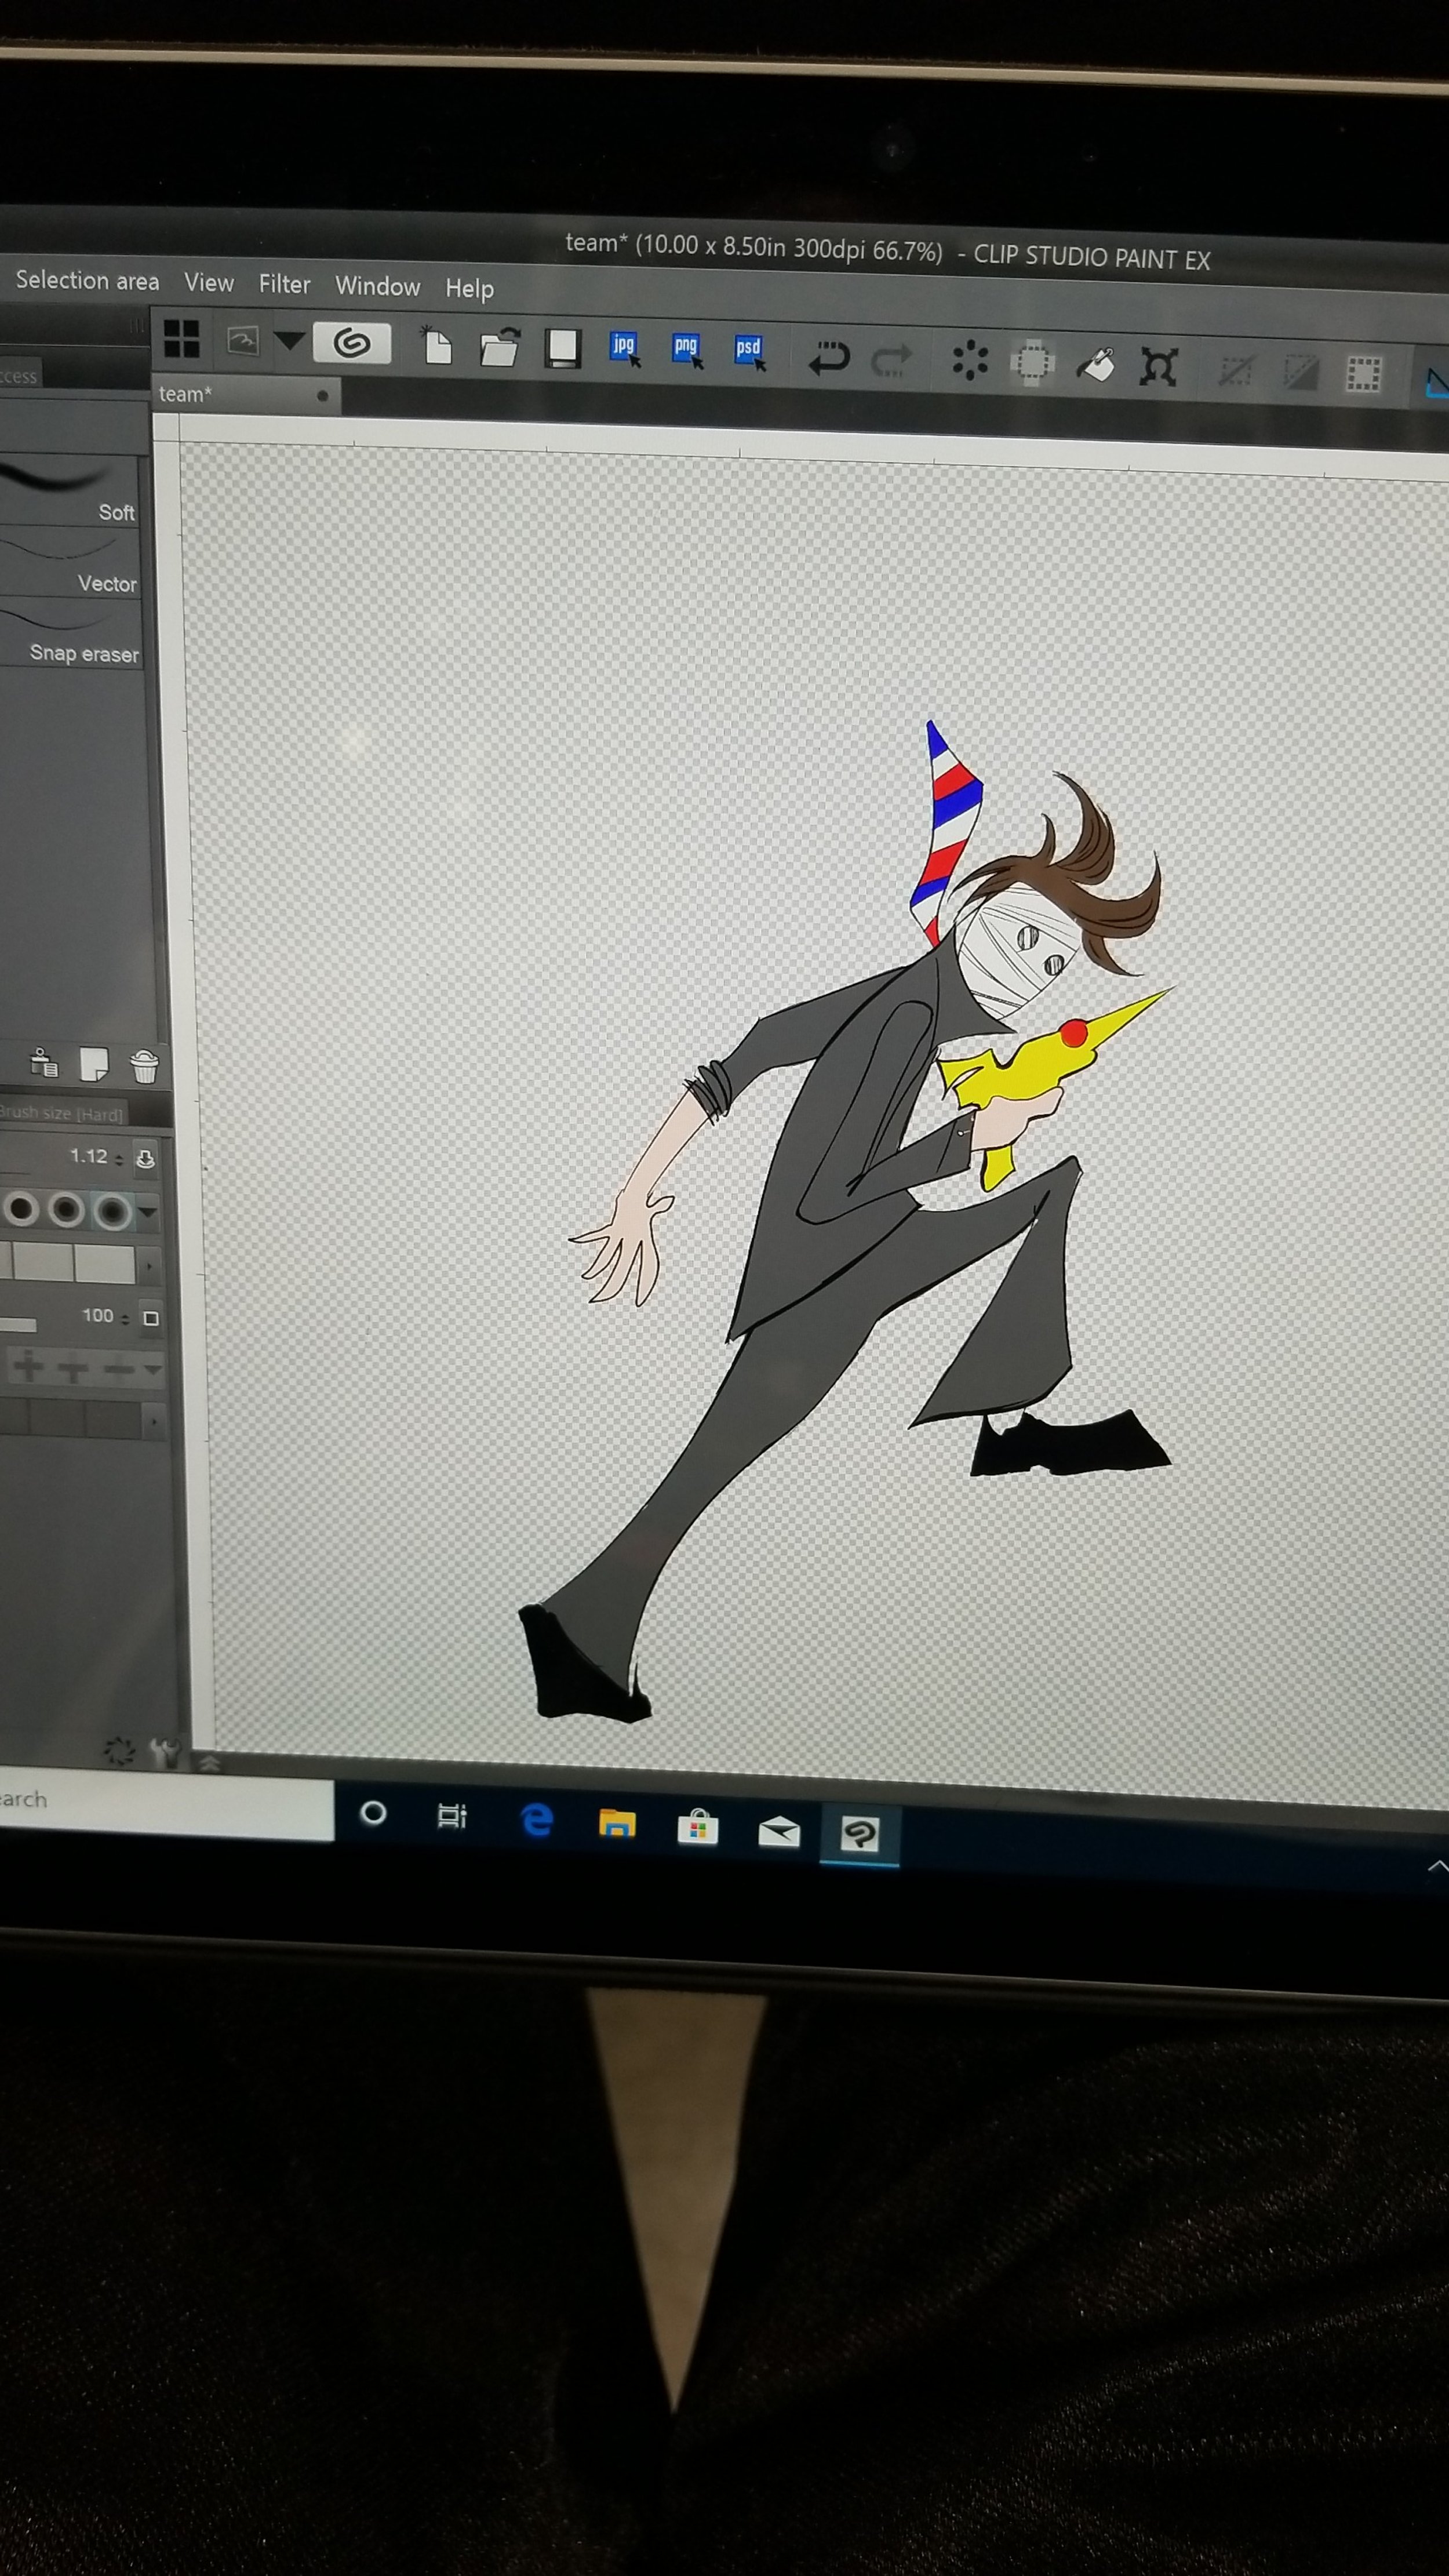Delete sub tool with trash icon
1449x2576 pixels.
pyautogui.click(x=144, y=1067)
